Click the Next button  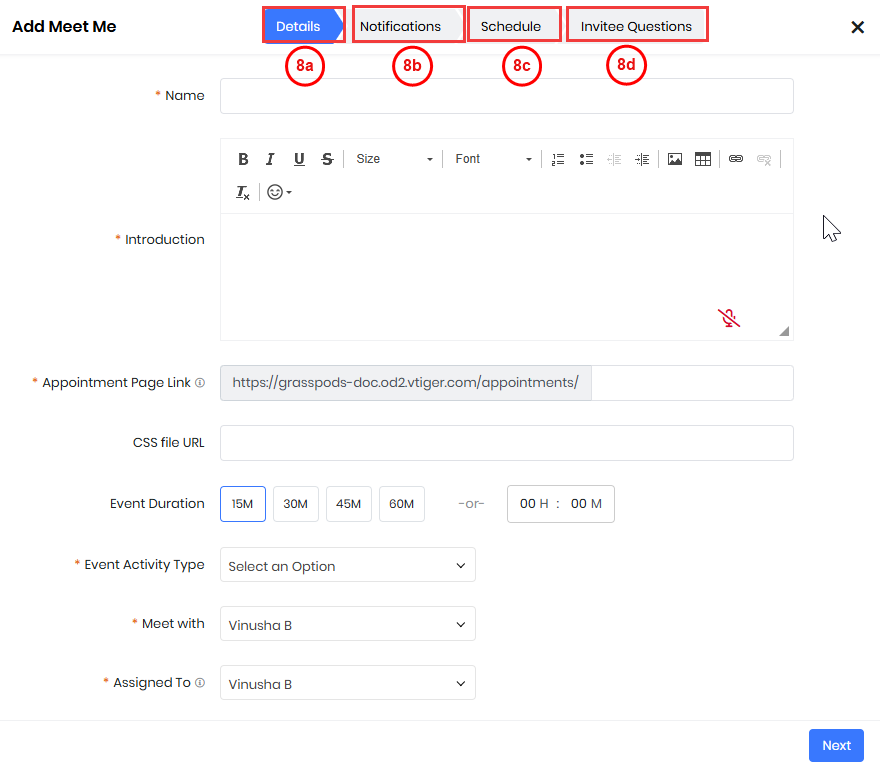[x=836, y=745]
